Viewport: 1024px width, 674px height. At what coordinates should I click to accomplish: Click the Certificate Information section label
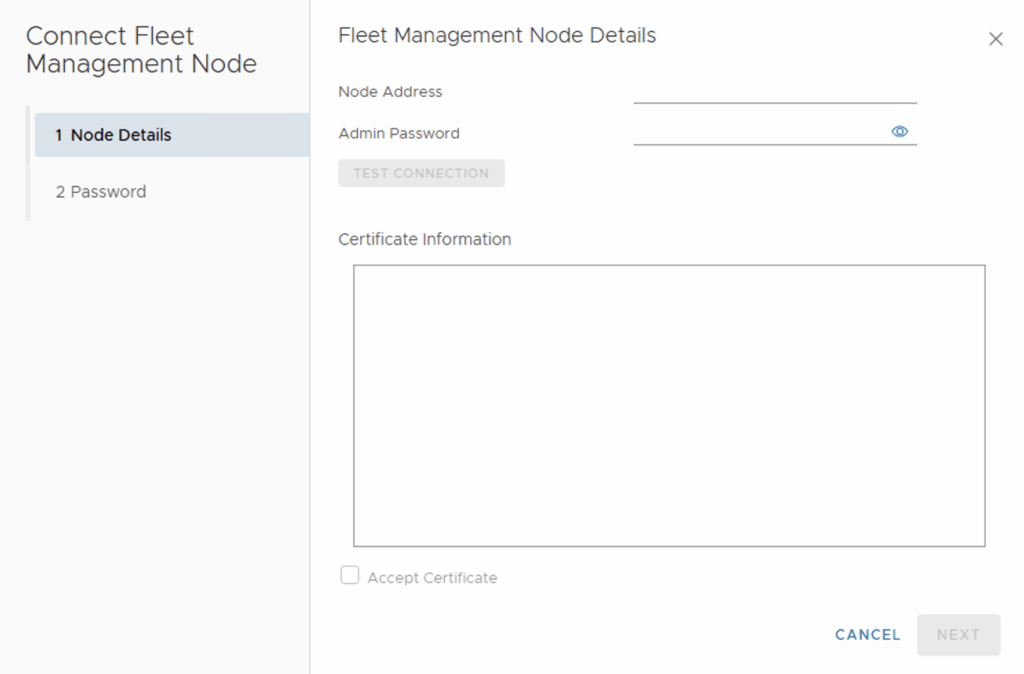(x=424, y=240)
